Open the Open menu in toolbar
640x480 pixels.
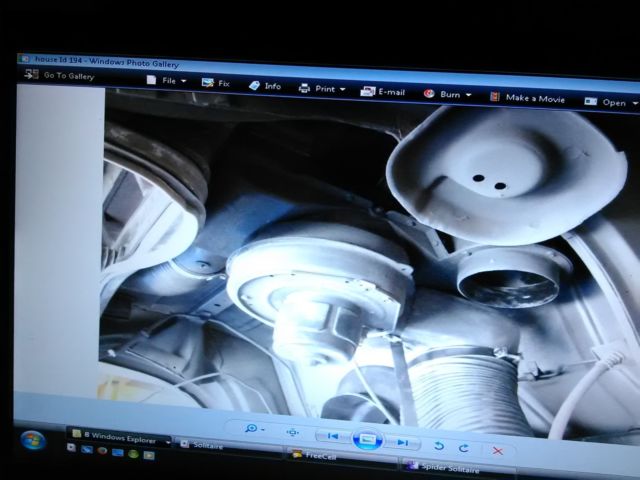click(x=607, y=102)
